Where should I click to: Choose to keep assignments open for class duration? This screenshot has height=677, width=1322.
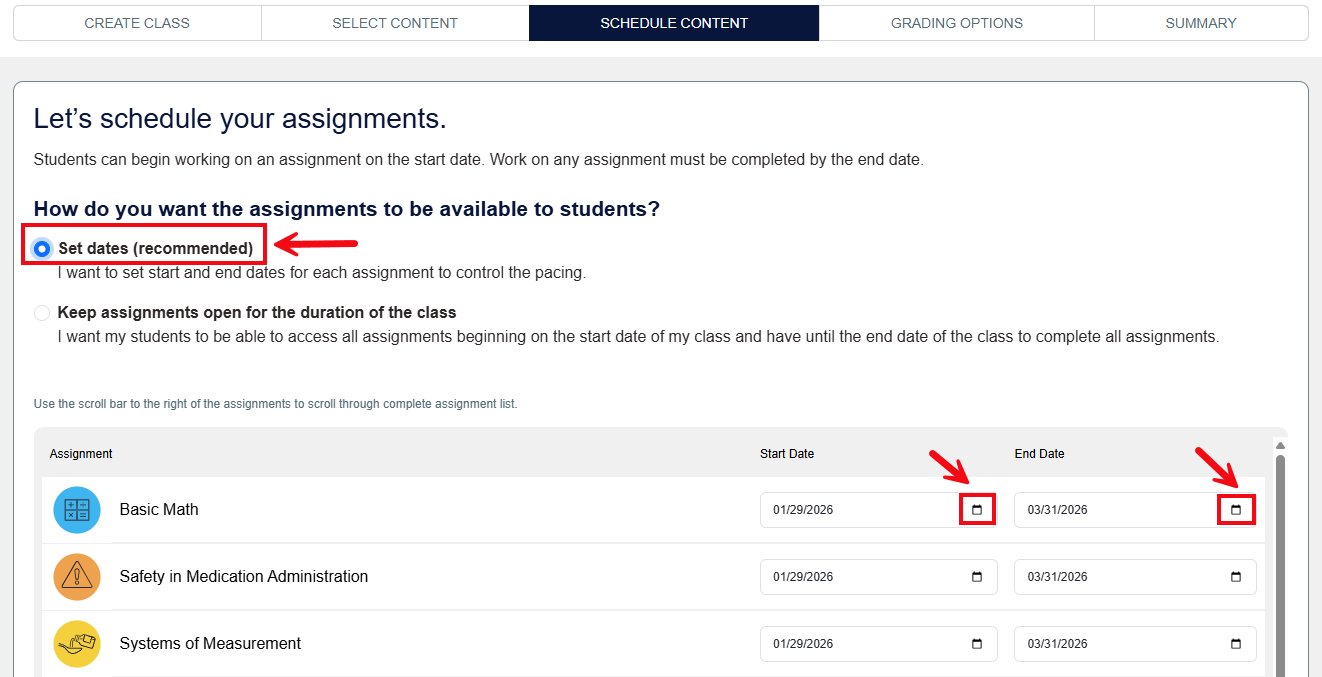[x=42, y=312]
